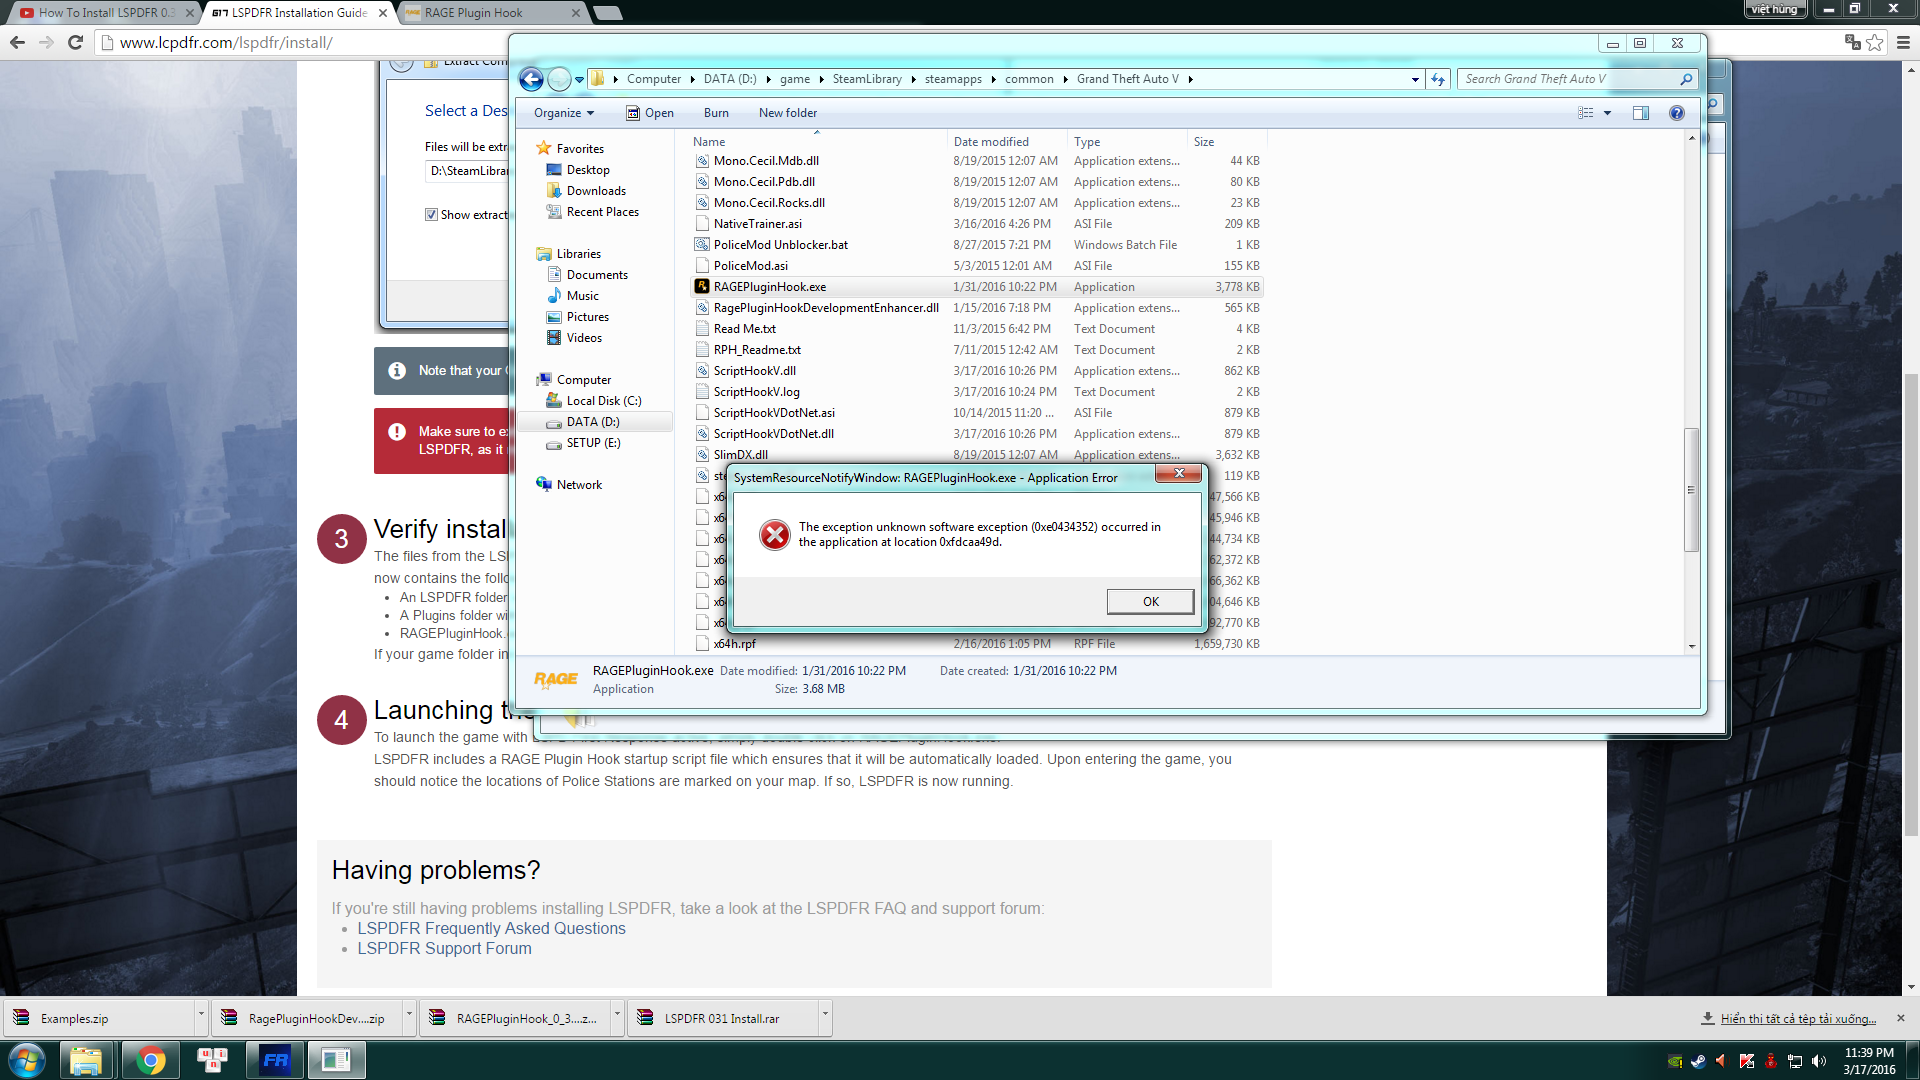The width and height of the screenshot is (1920, 1080).
Task: Select Local Disk (C:) in navigation pane
Action: pos(603,401)
